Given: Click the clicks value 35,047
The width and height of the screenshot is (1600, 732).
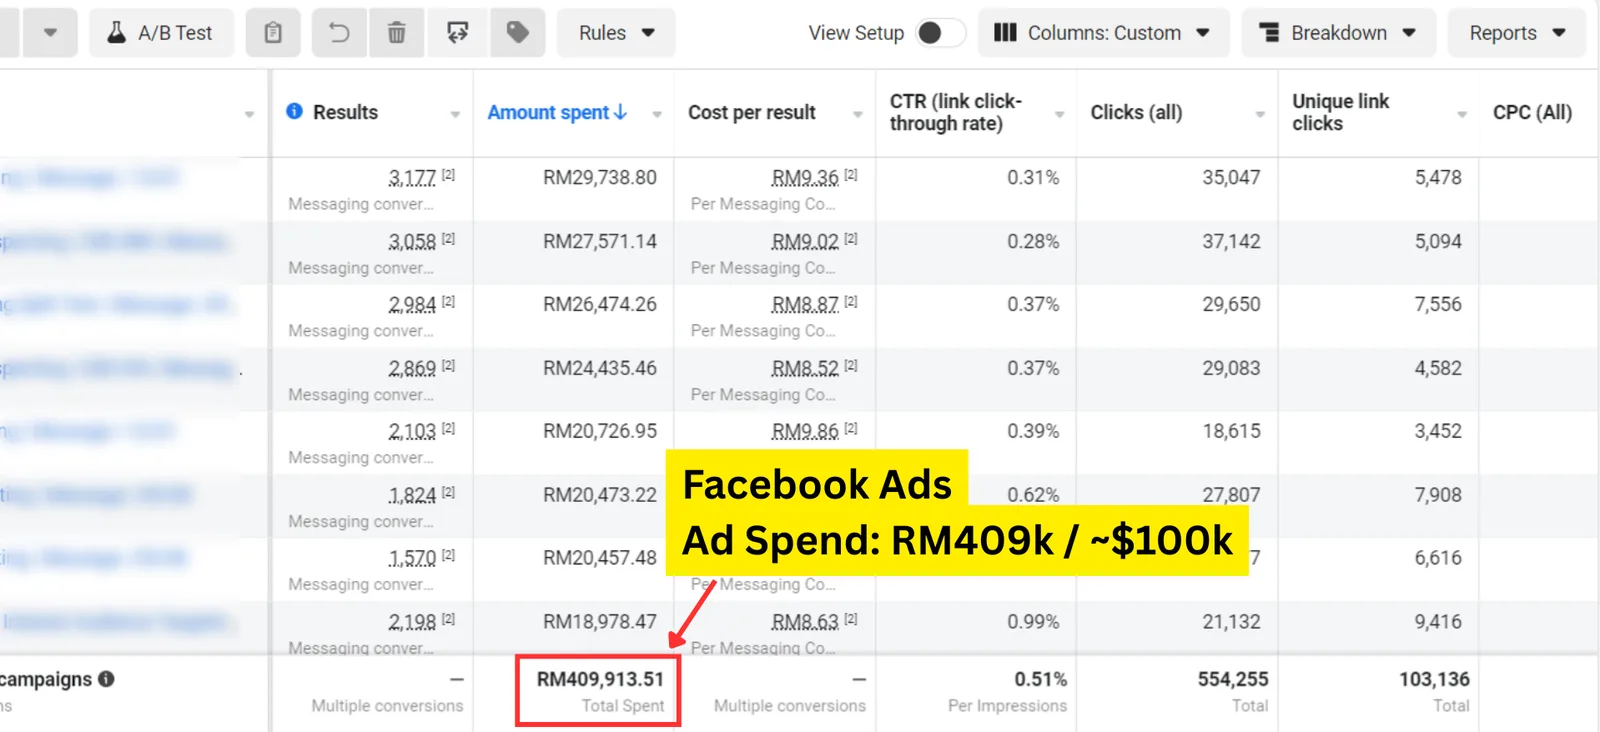Looking at the screenshot, I should 1231,178.
